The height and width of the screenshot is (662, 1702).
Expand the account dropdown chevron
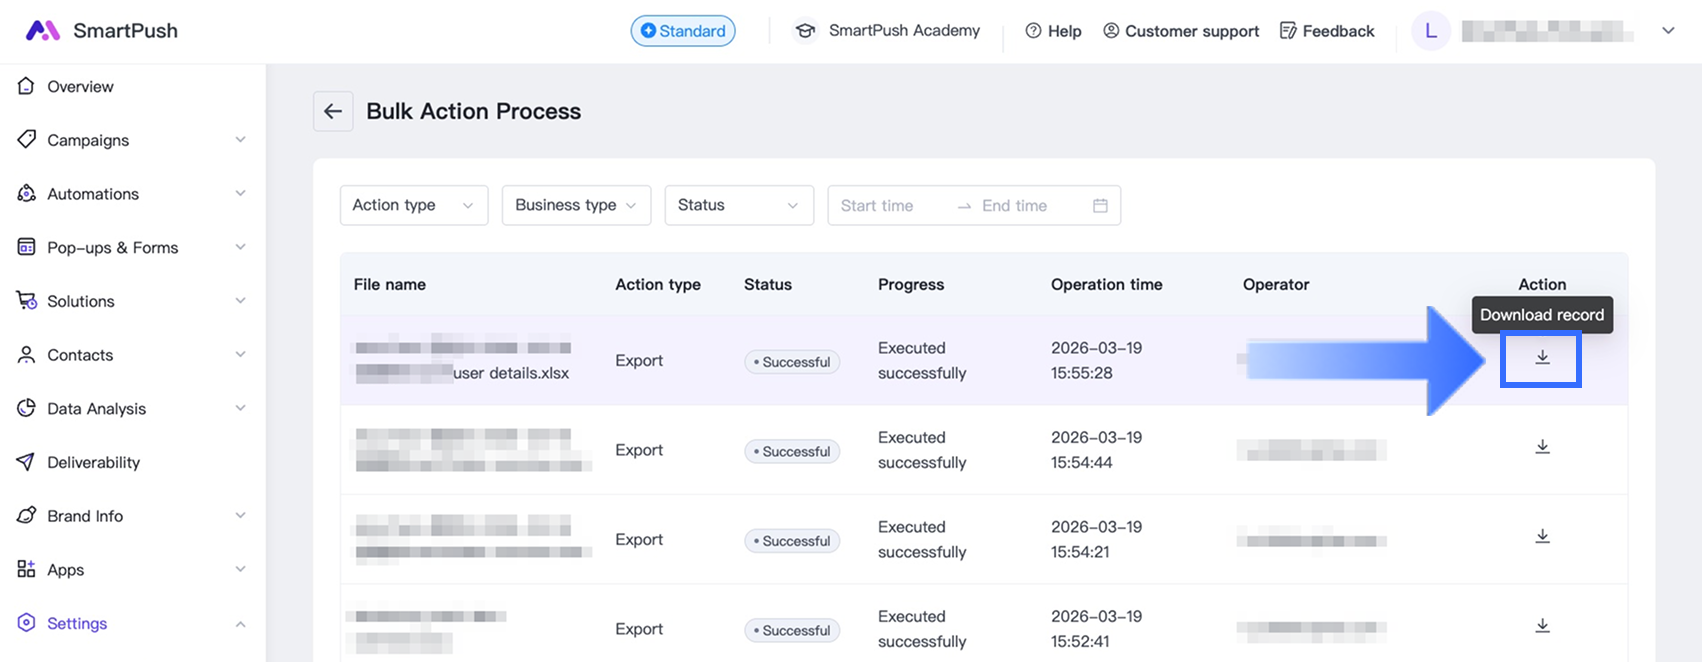1668,31
